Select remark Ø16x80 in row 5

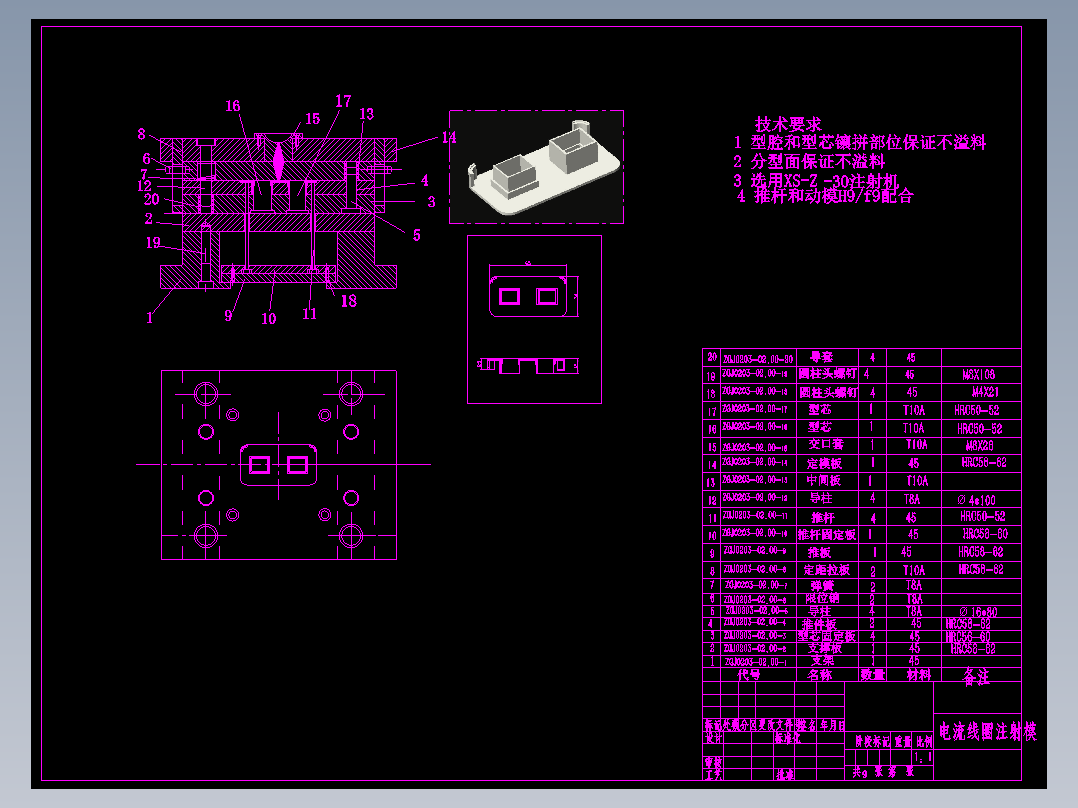tap(978, 611)
